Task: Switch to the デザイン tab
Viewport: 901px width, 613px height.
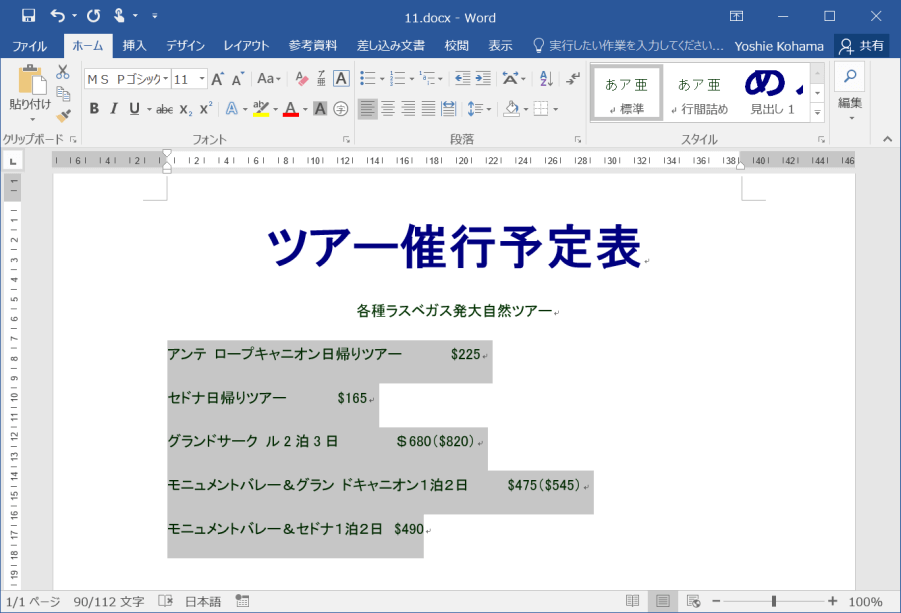Action: [185, 46]
